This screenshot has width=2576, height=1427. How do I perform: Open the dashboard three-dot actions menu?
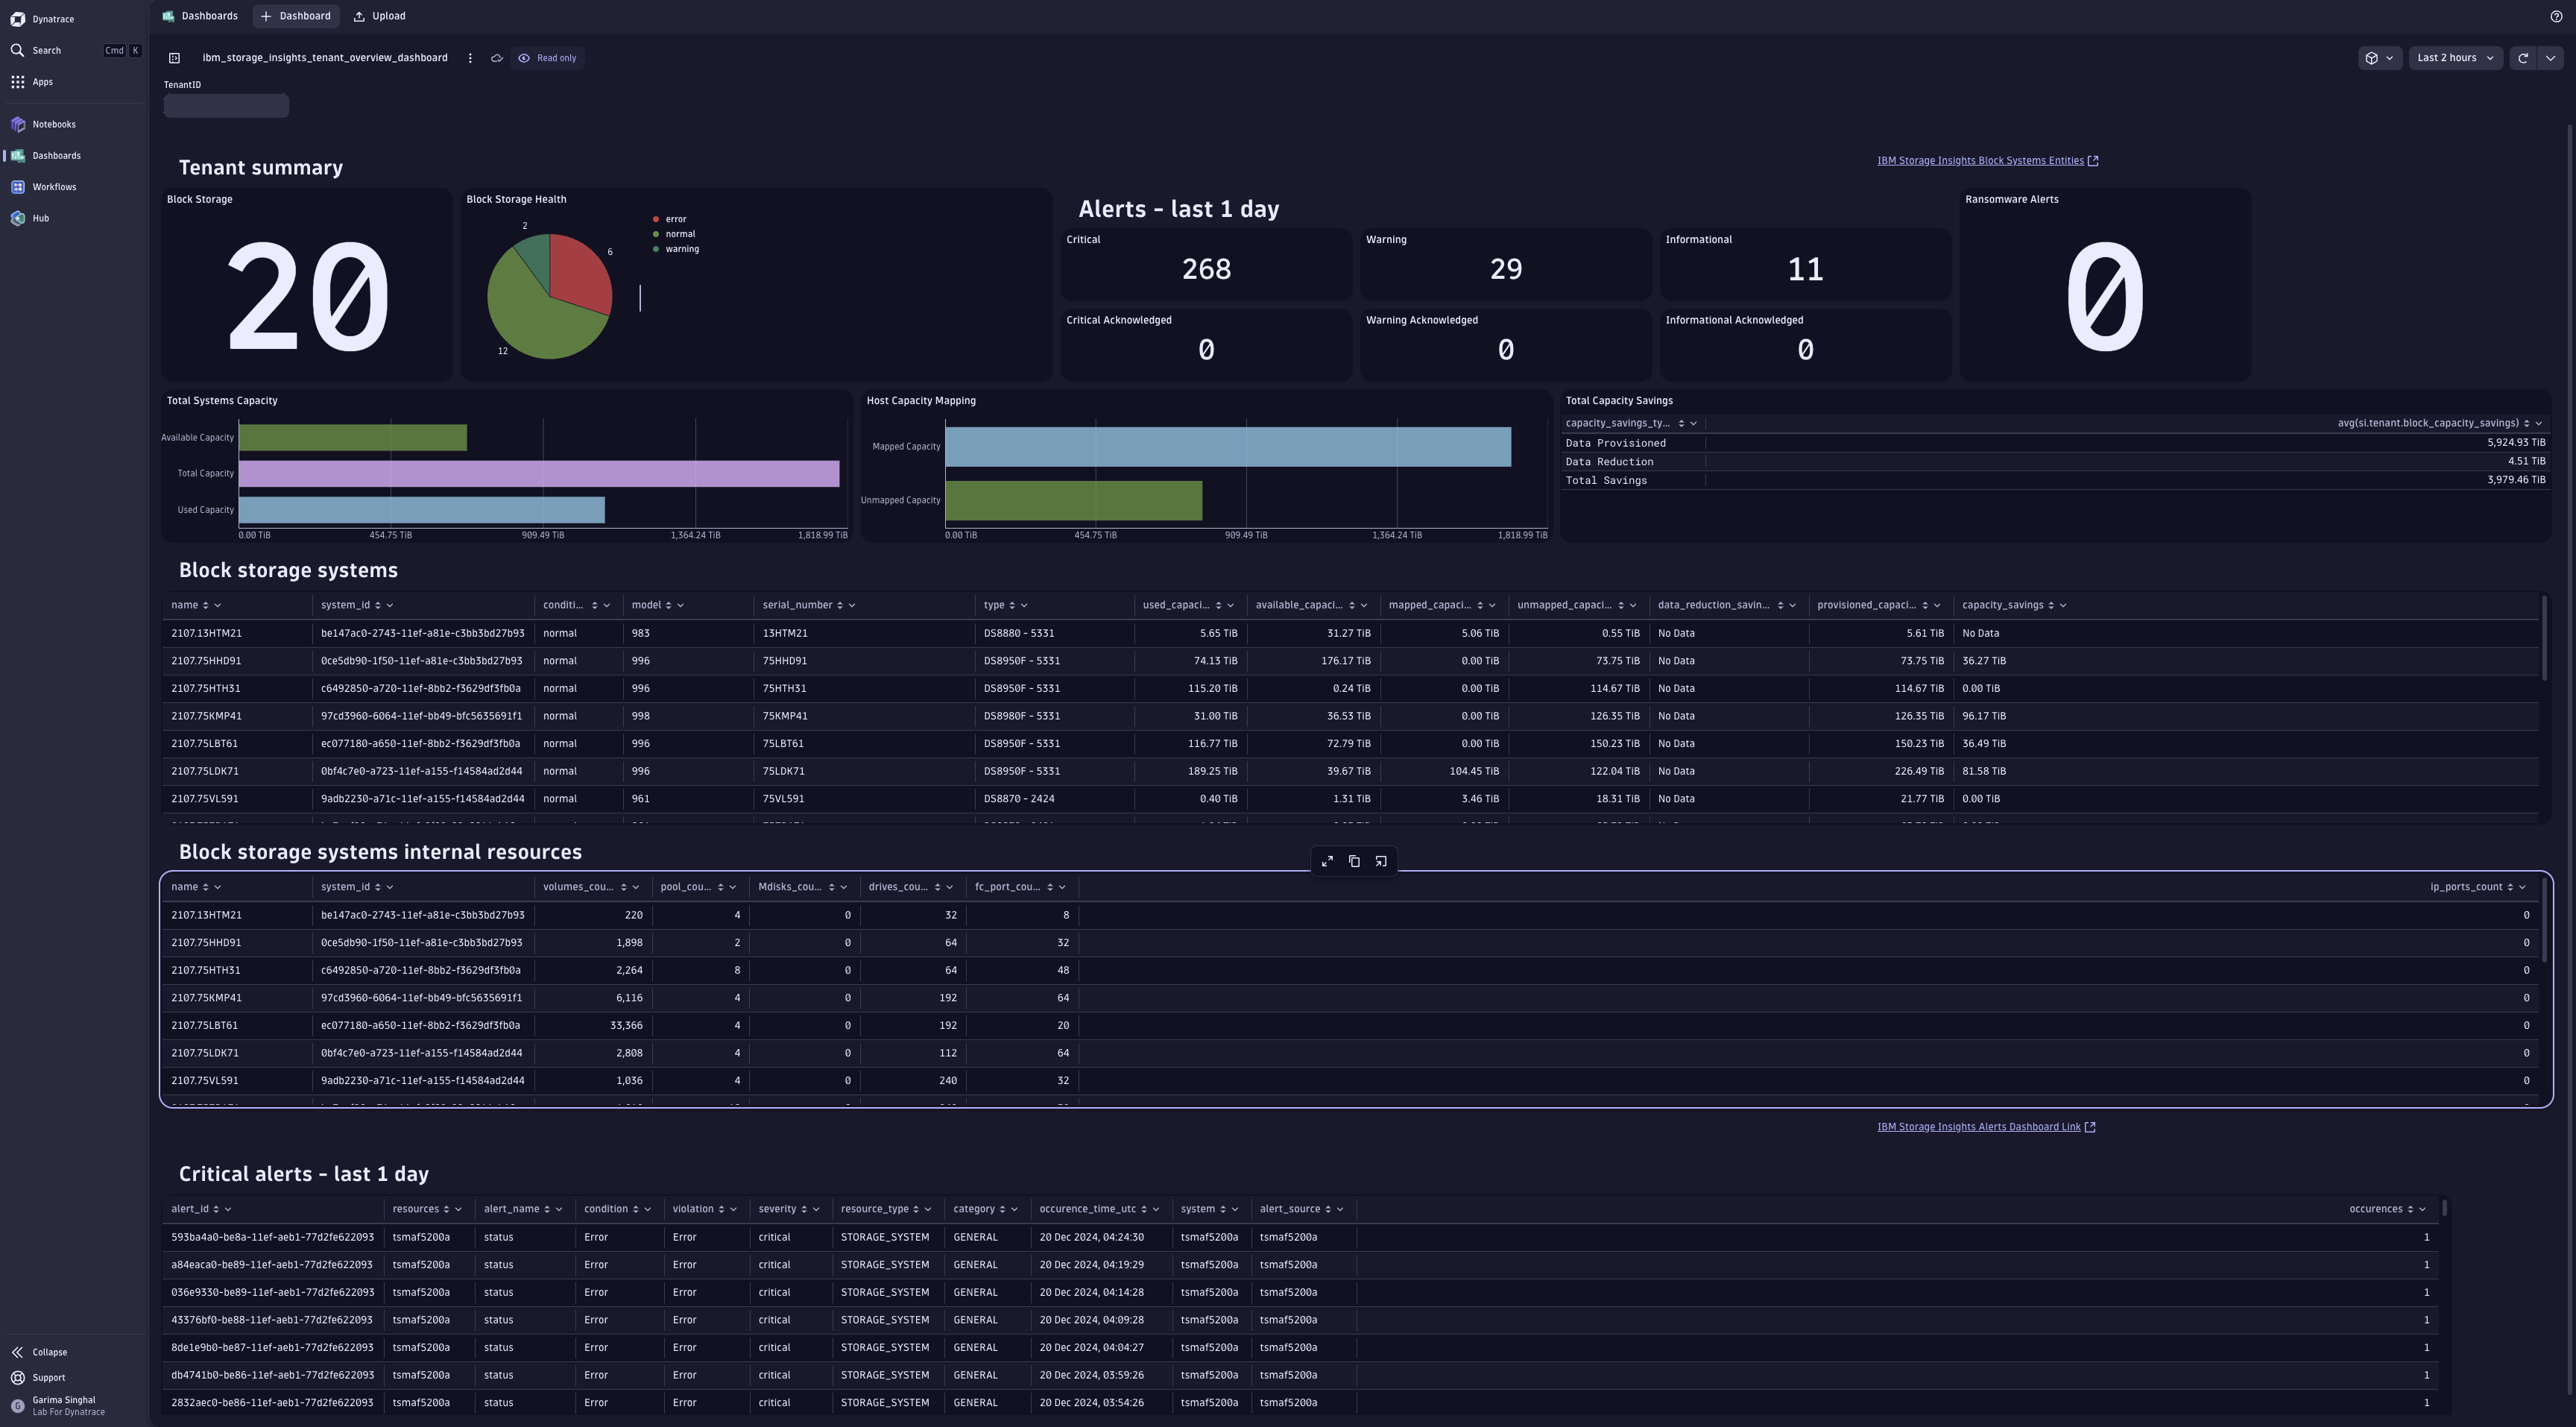[470, 58]
